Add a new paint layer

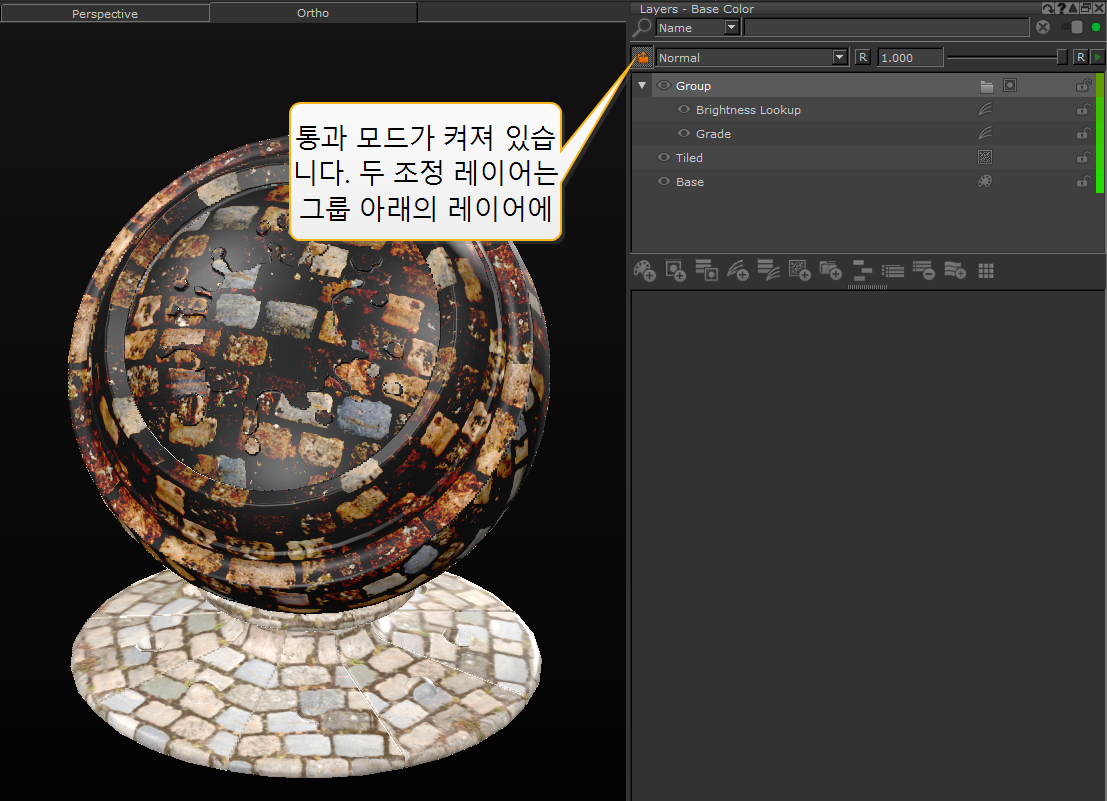tap(645, 270)
